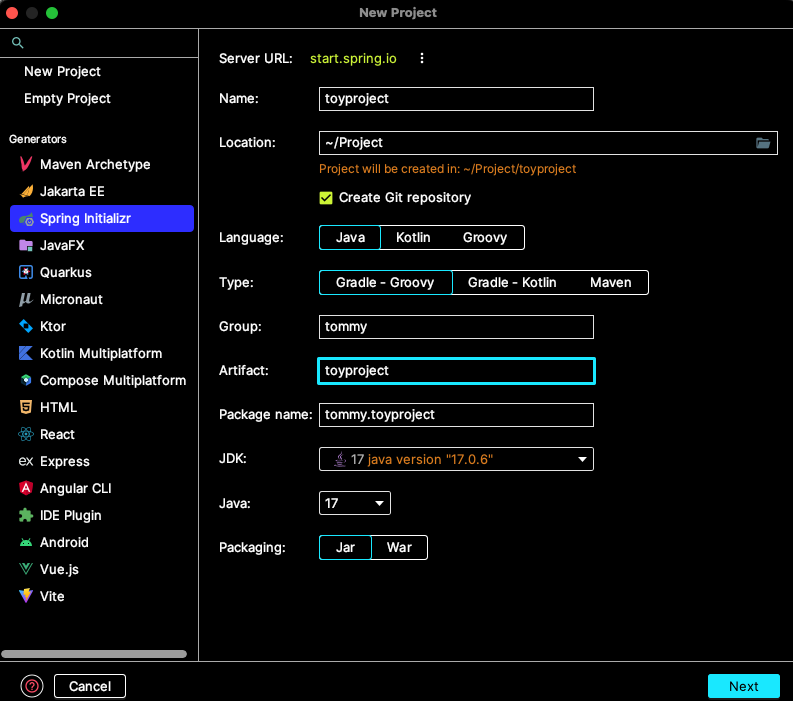Select Kotlin language option

point(413,238)
